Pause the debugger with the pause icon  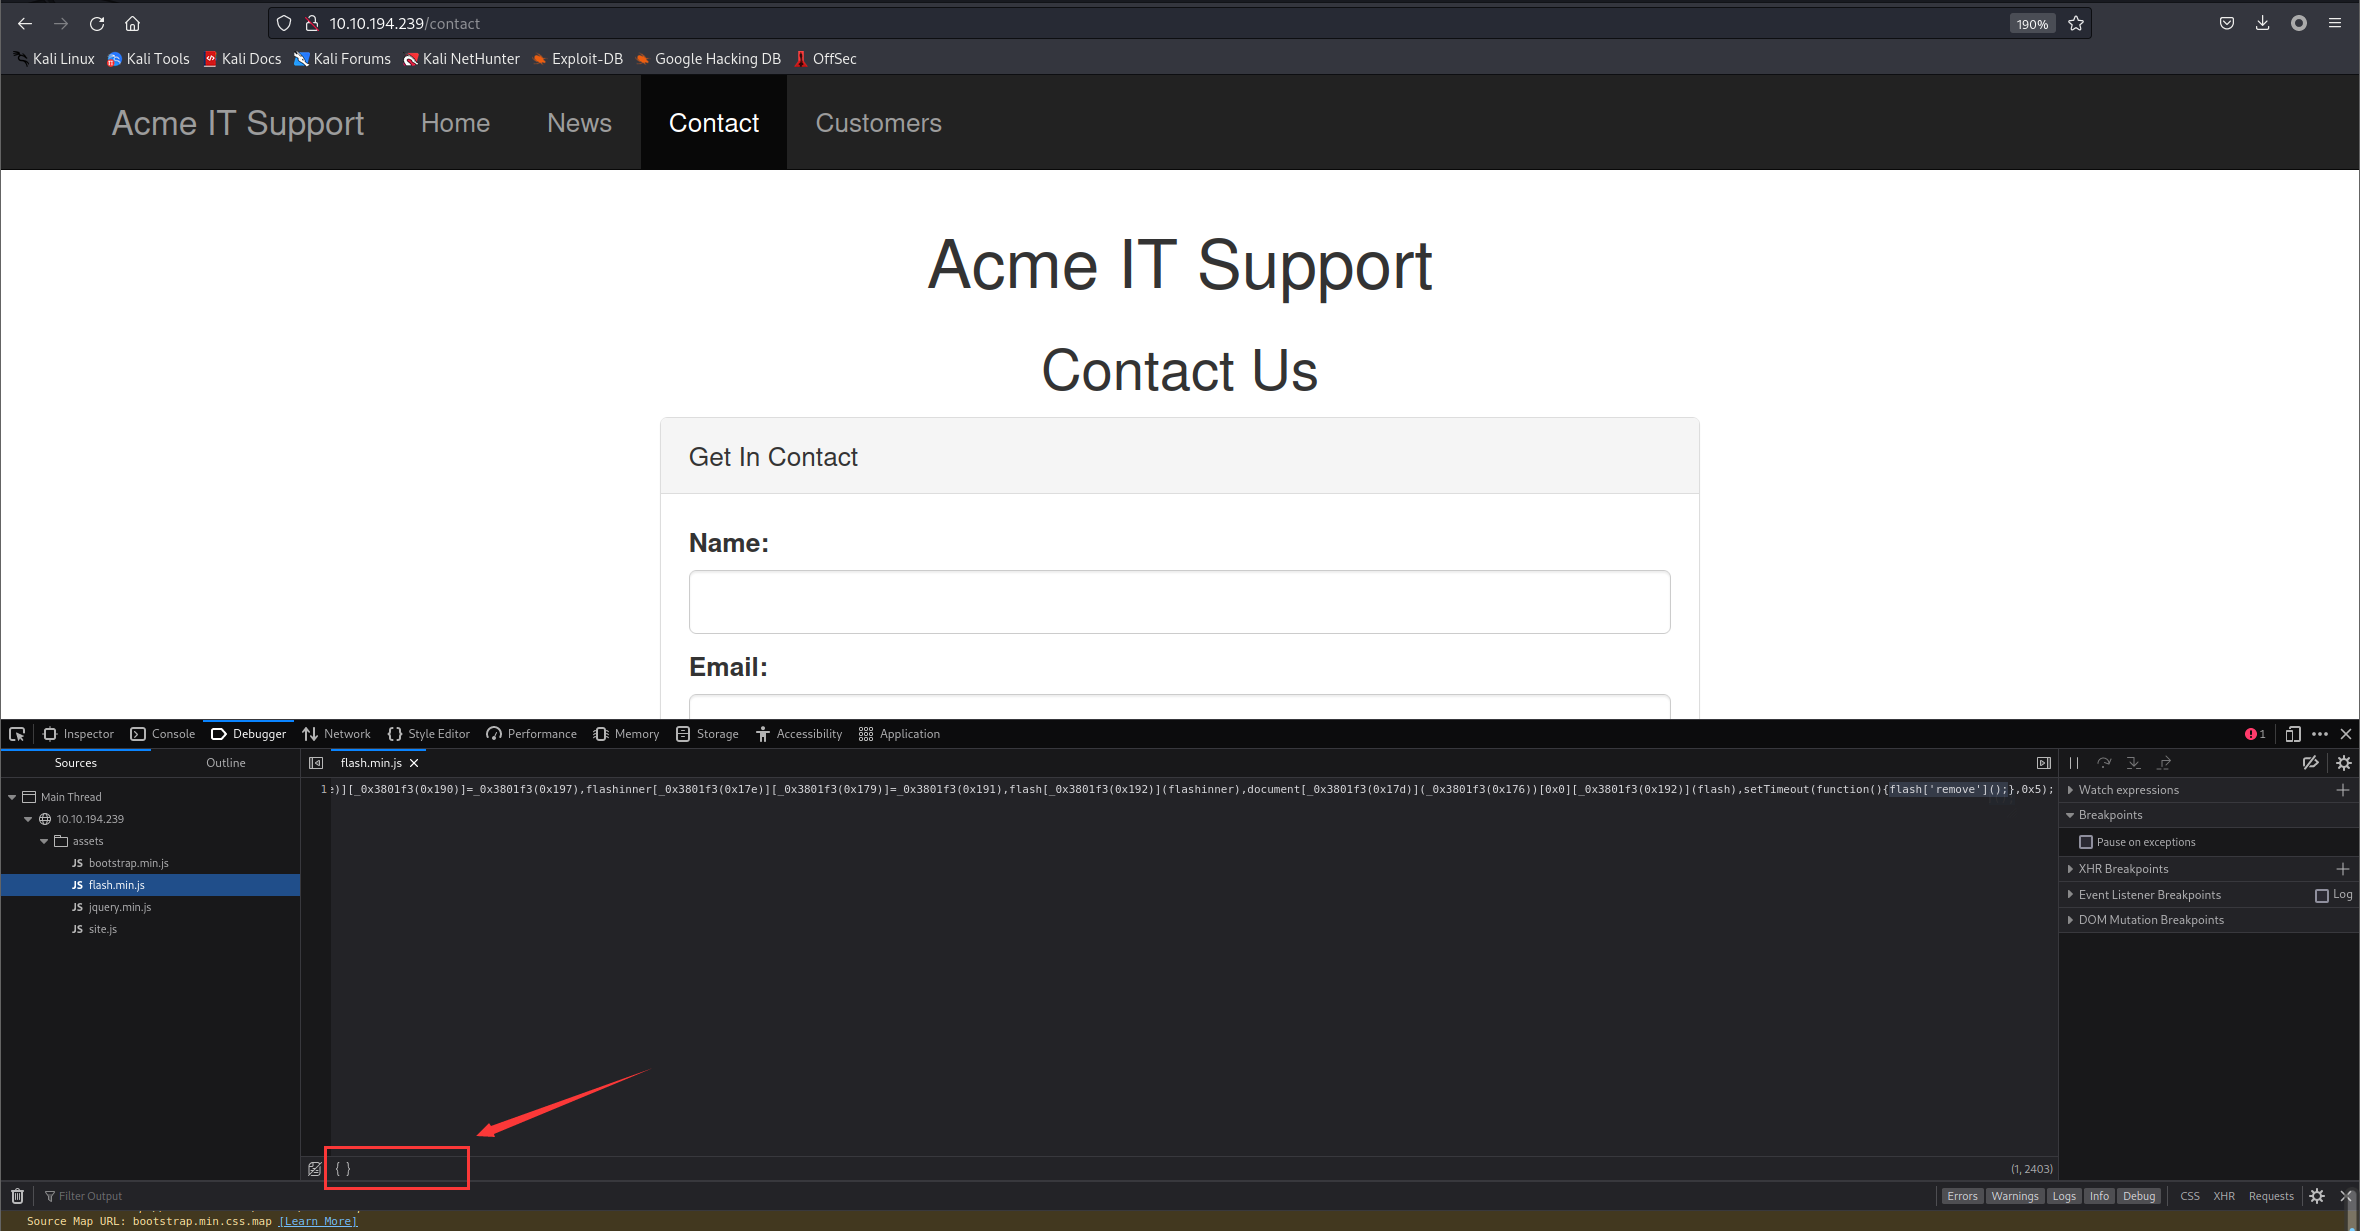(2074, 763)
